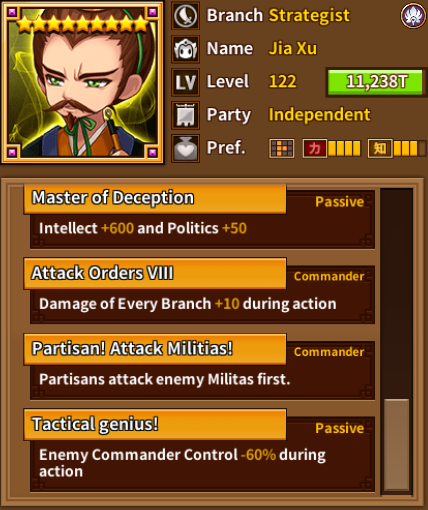Click the 知 intellect preference icon
This screenshot has width=428, height=510.
click(380, 148)
